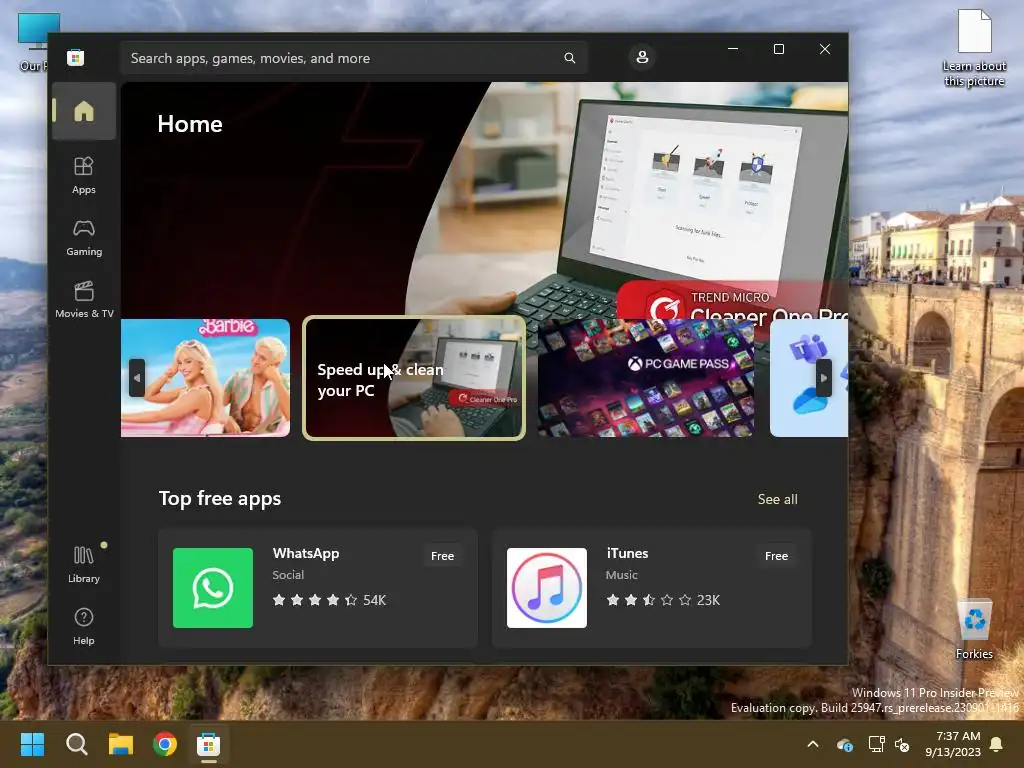
Task: Show next carousel items with right arrow
Action: click(824, 377)
